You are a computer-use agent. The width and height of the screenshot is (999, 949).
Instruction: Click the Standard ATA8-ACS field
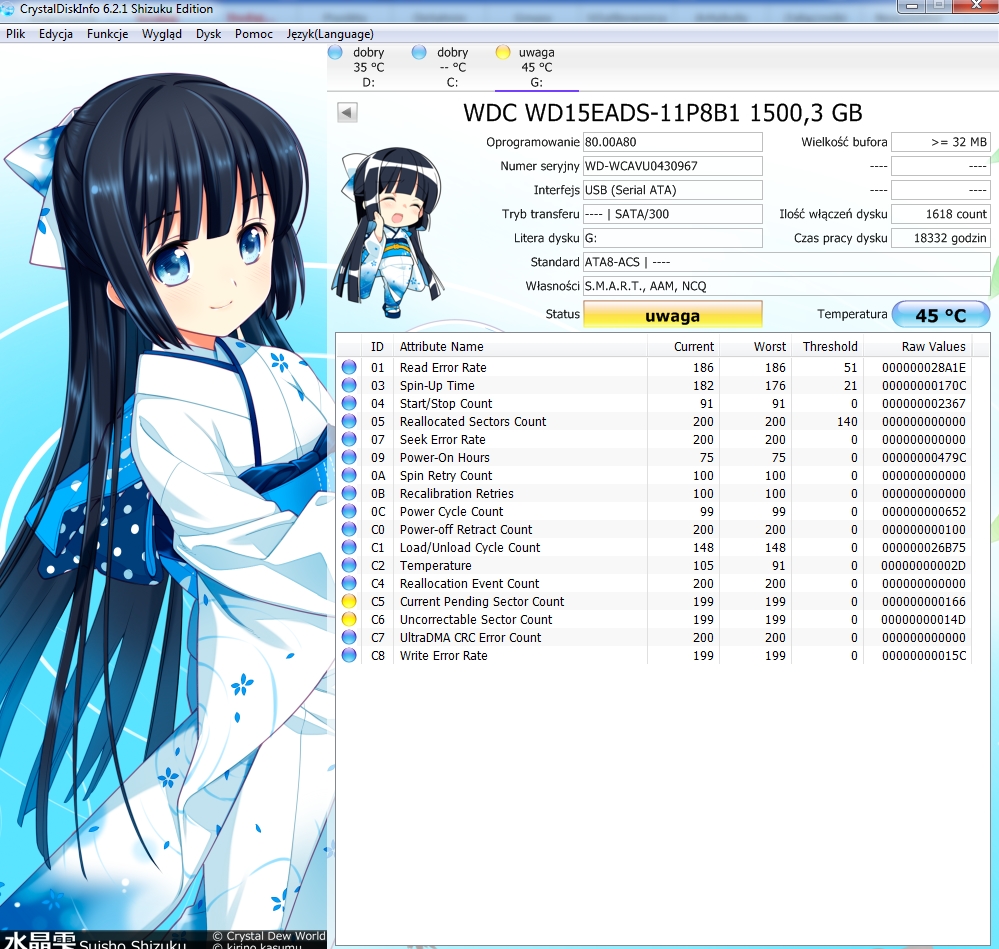coord(787,262)
